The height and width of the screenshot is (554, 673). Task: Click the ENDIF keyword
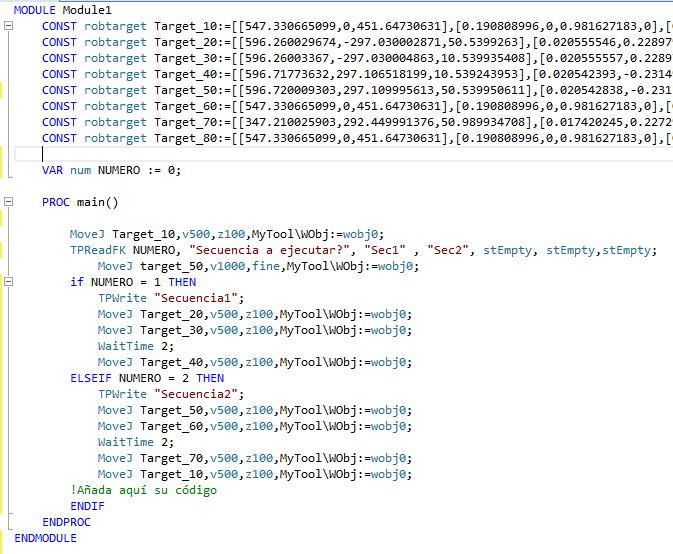(87, 506)
